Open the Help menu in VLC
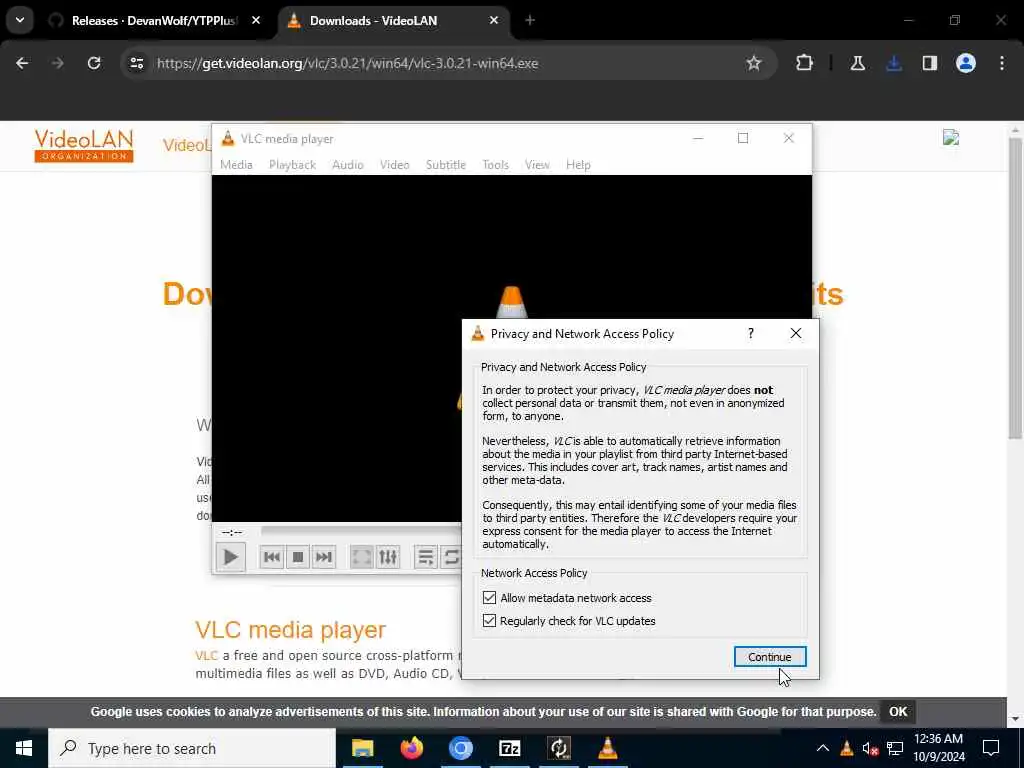This screenshot has width=1024, height=768. [578, 165]
